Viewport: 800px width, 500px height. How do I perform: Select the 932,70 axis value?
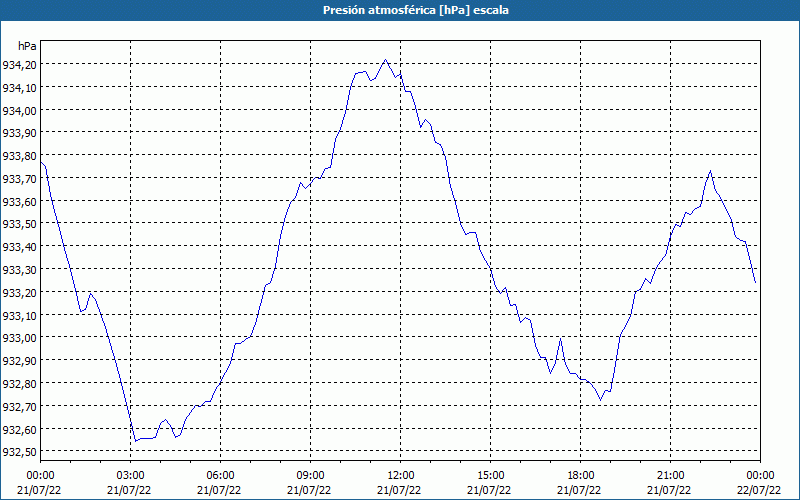pos(19,407)
